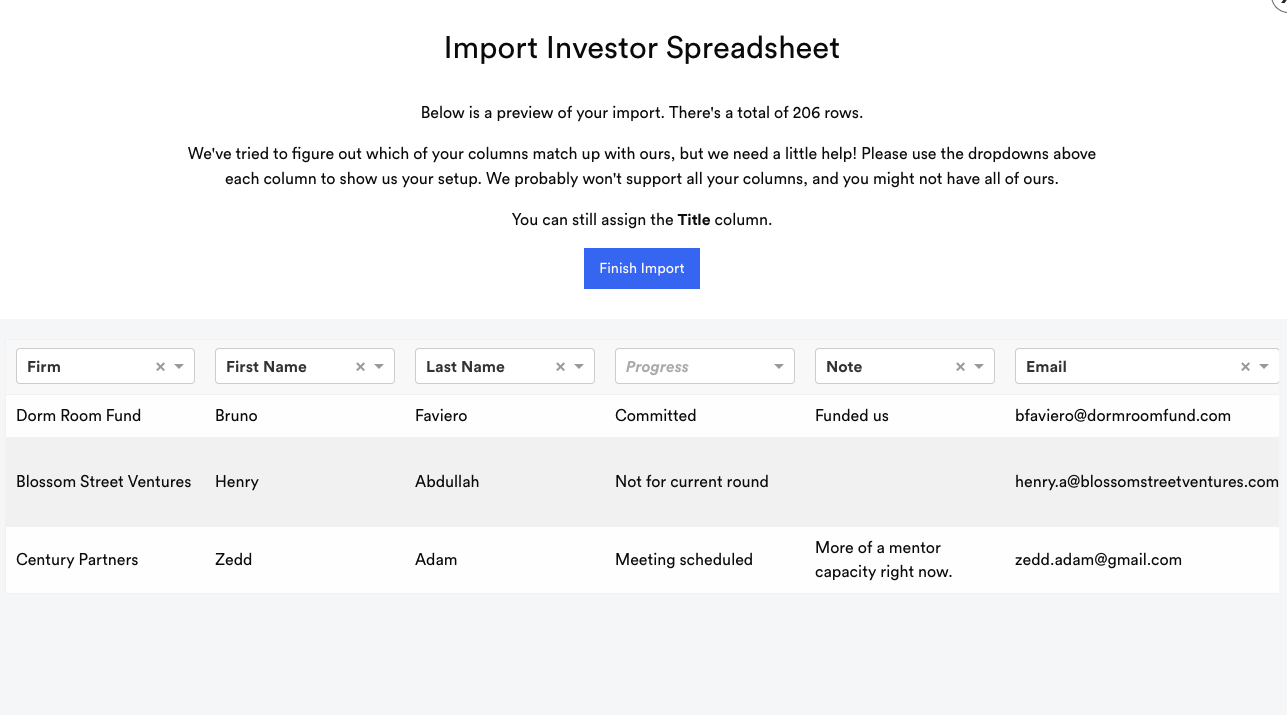Clear the Email column assignment

pyautogui.click(x=1245, y=367)
